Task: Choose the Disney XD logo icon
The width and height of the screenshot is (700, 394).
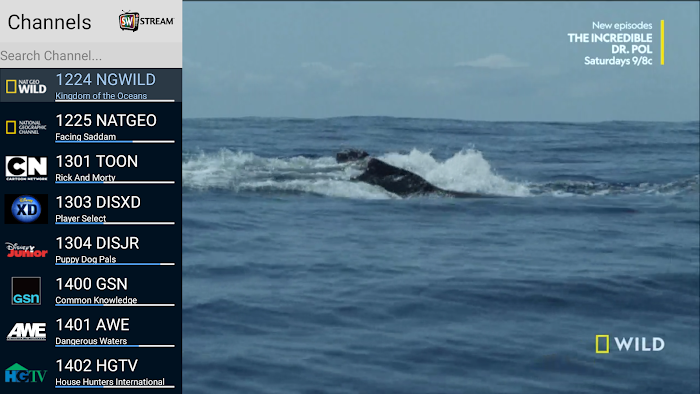Action: coord(26,209)
